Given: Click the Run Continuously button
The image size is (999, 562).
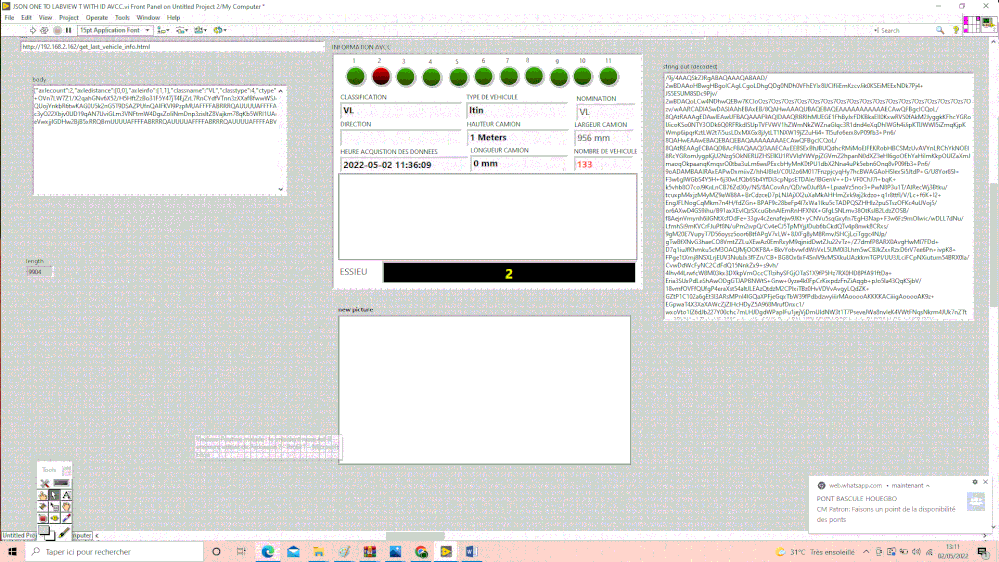Looking at the screenshot, I should (44, 30).
